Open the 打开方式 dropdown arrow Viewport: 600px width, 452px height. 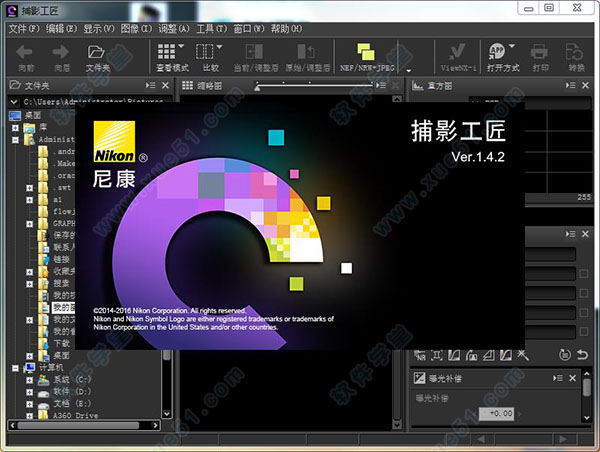coord(512,46)
